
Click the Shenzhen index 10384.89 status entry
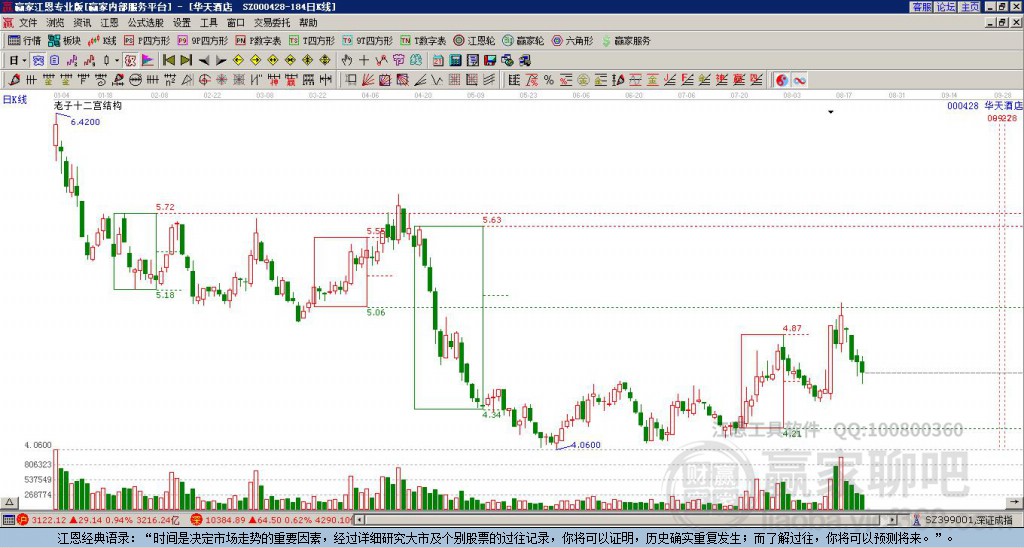coord(271,521)
